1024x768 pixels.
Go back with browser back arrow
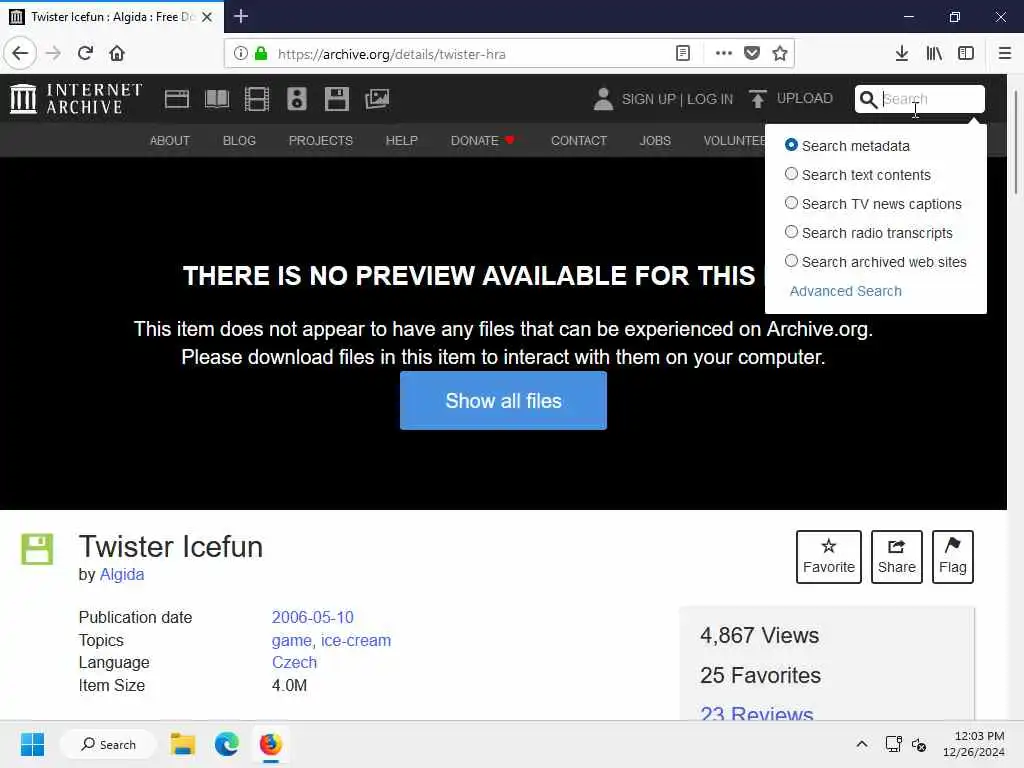[20, 53]
